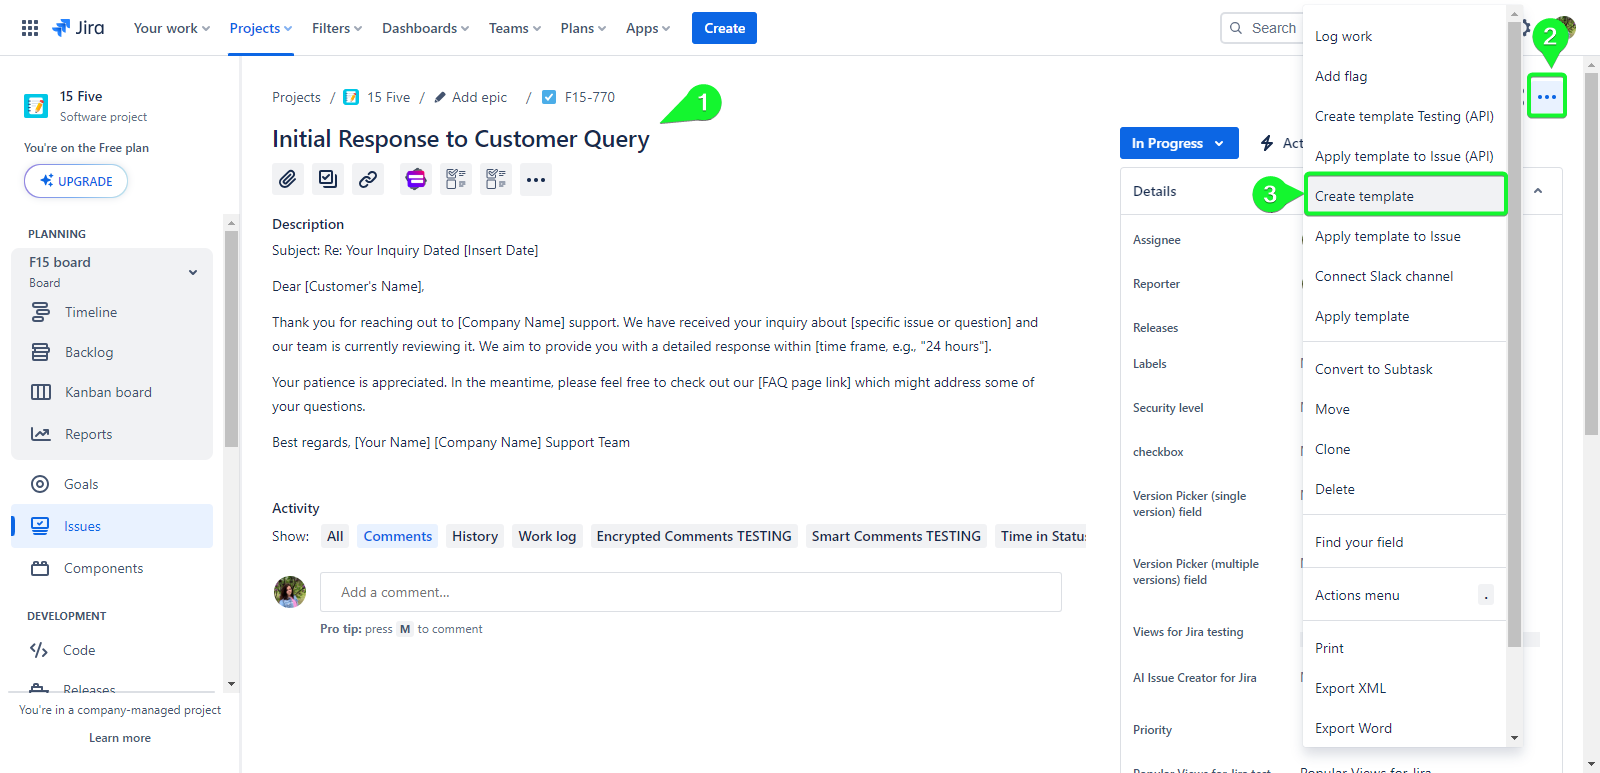
Task: Click the paperclip attach icon
Action: tap(288, 179)
